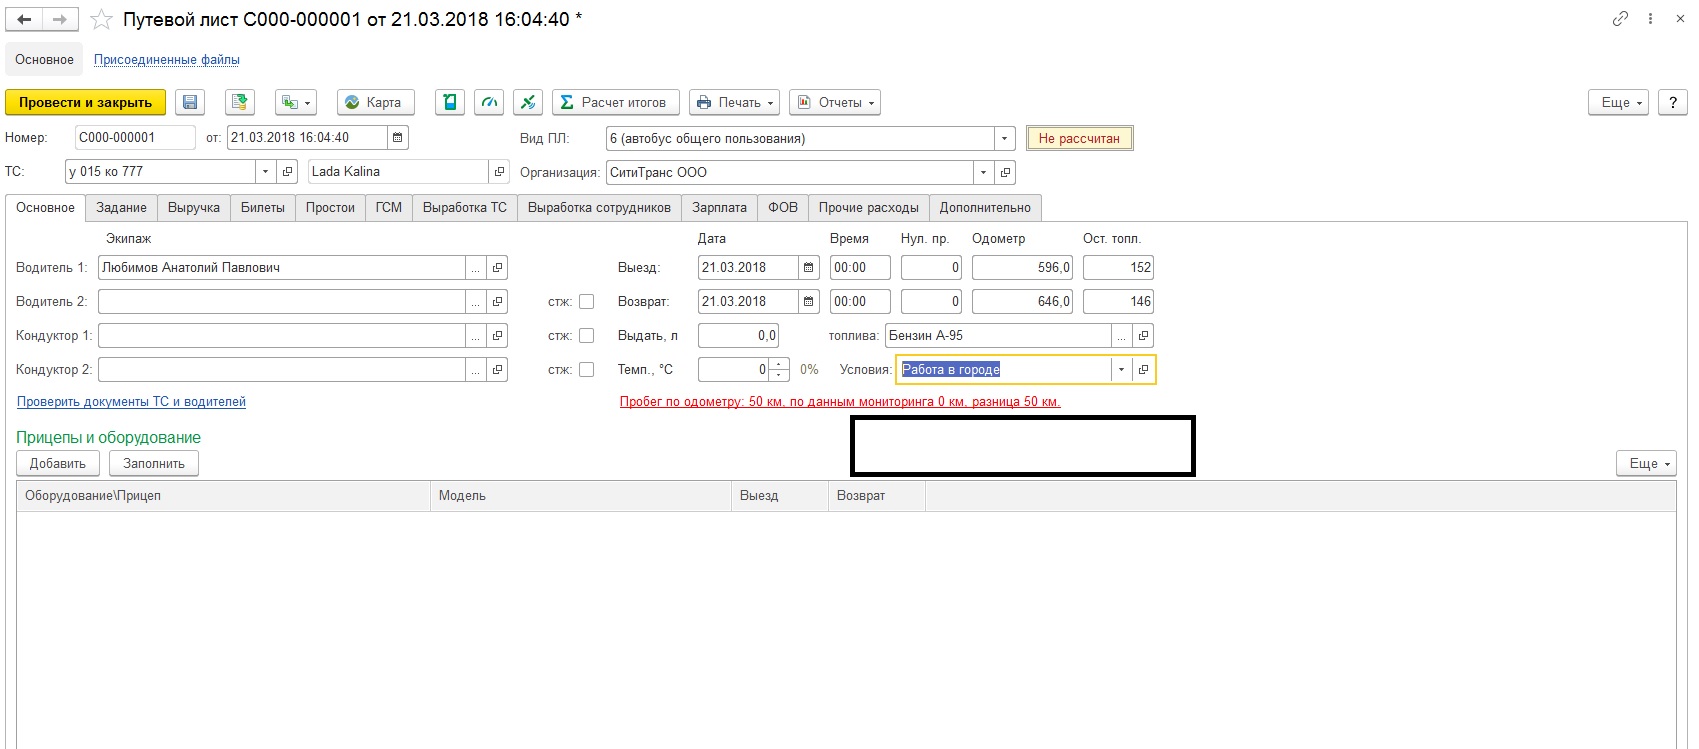Open the Условия dropdown arrow
The image size is (1699, 749).
click(x=1121, y=370)
